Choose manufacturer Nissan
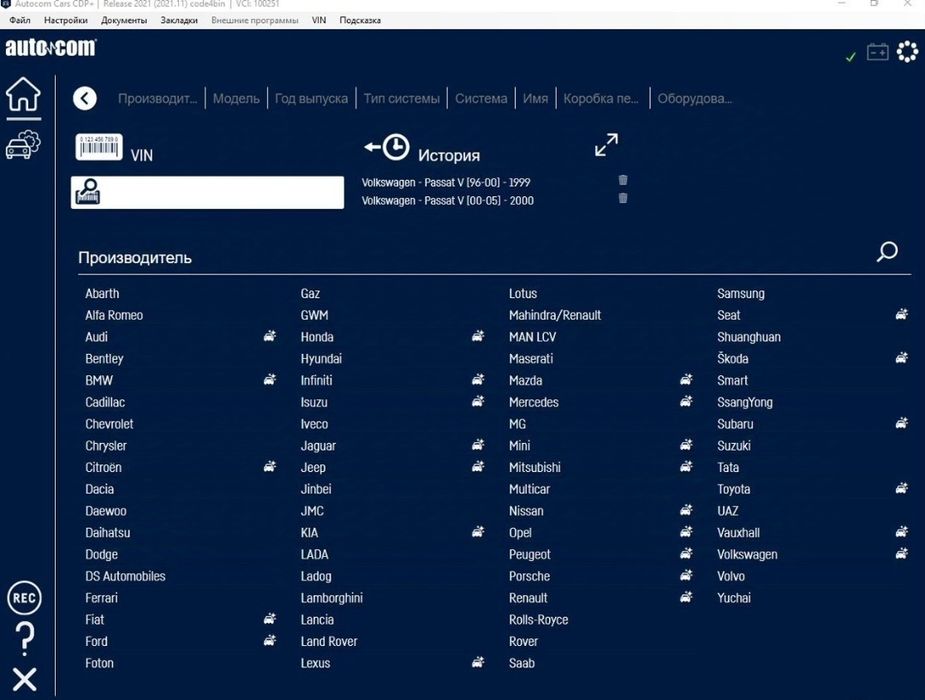Image resolution: width=925 pixels, height=700 pixels. pyautogui.click(x=526, y=511)
